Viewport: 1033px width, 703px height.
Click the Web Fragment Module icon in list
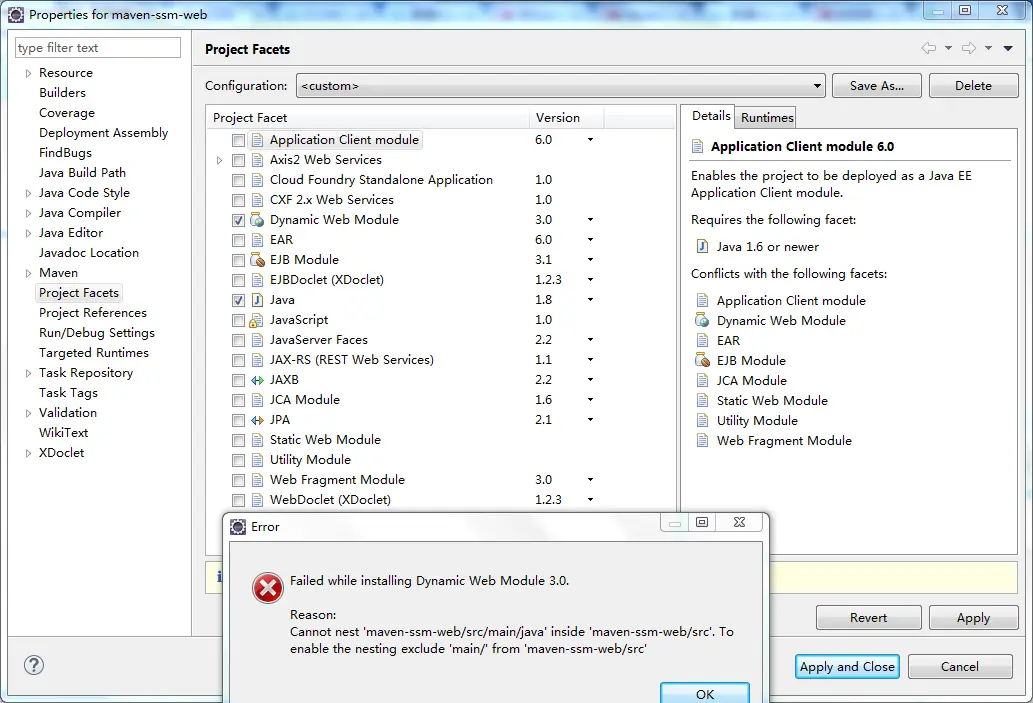click(x=257, y=480)
